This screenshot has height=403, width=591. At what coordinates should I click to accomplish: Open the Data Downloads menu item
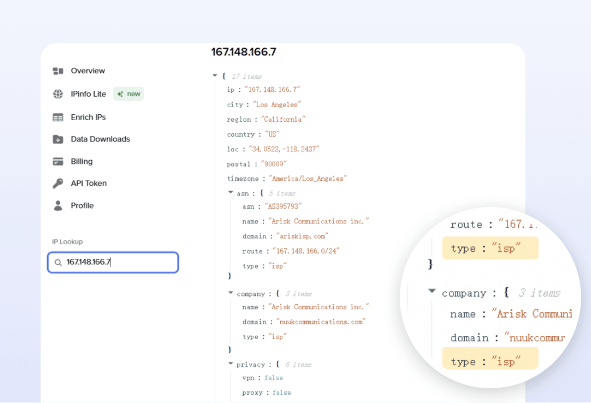click(x=100, y=139)
